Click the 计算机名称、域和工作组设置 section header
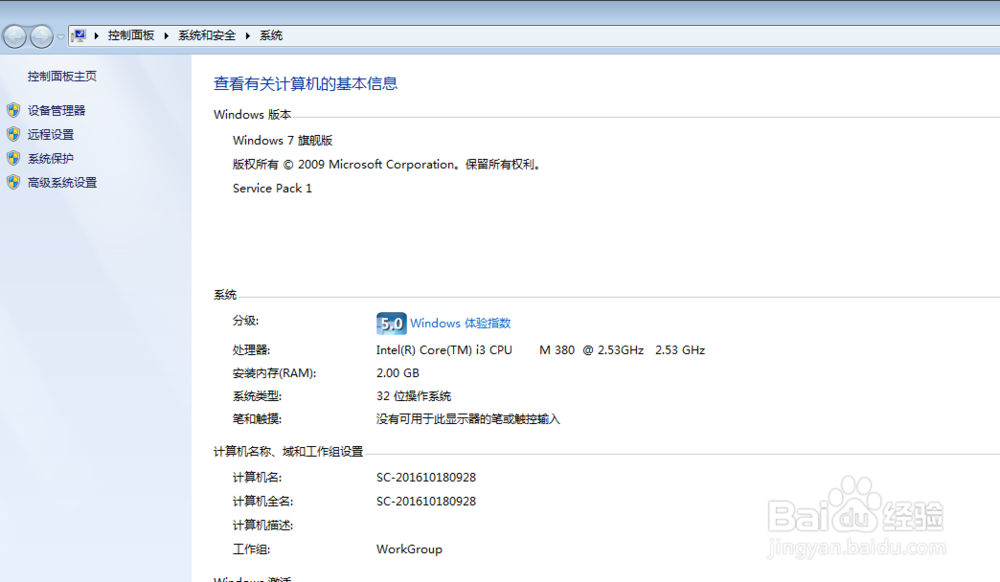Screen dimensions: 1000x582 coord(288,452)
